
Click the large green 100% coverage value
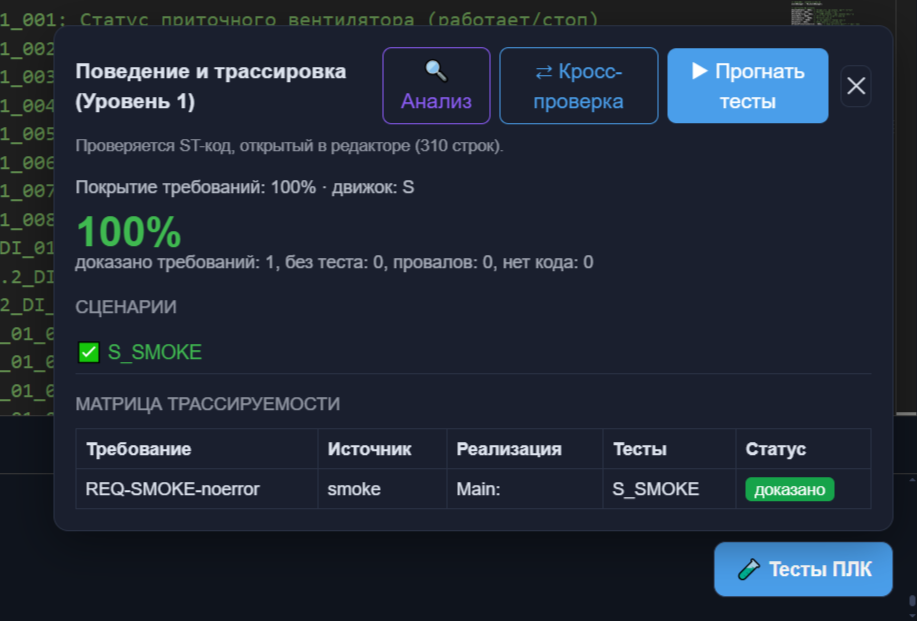tap(129, 232)
